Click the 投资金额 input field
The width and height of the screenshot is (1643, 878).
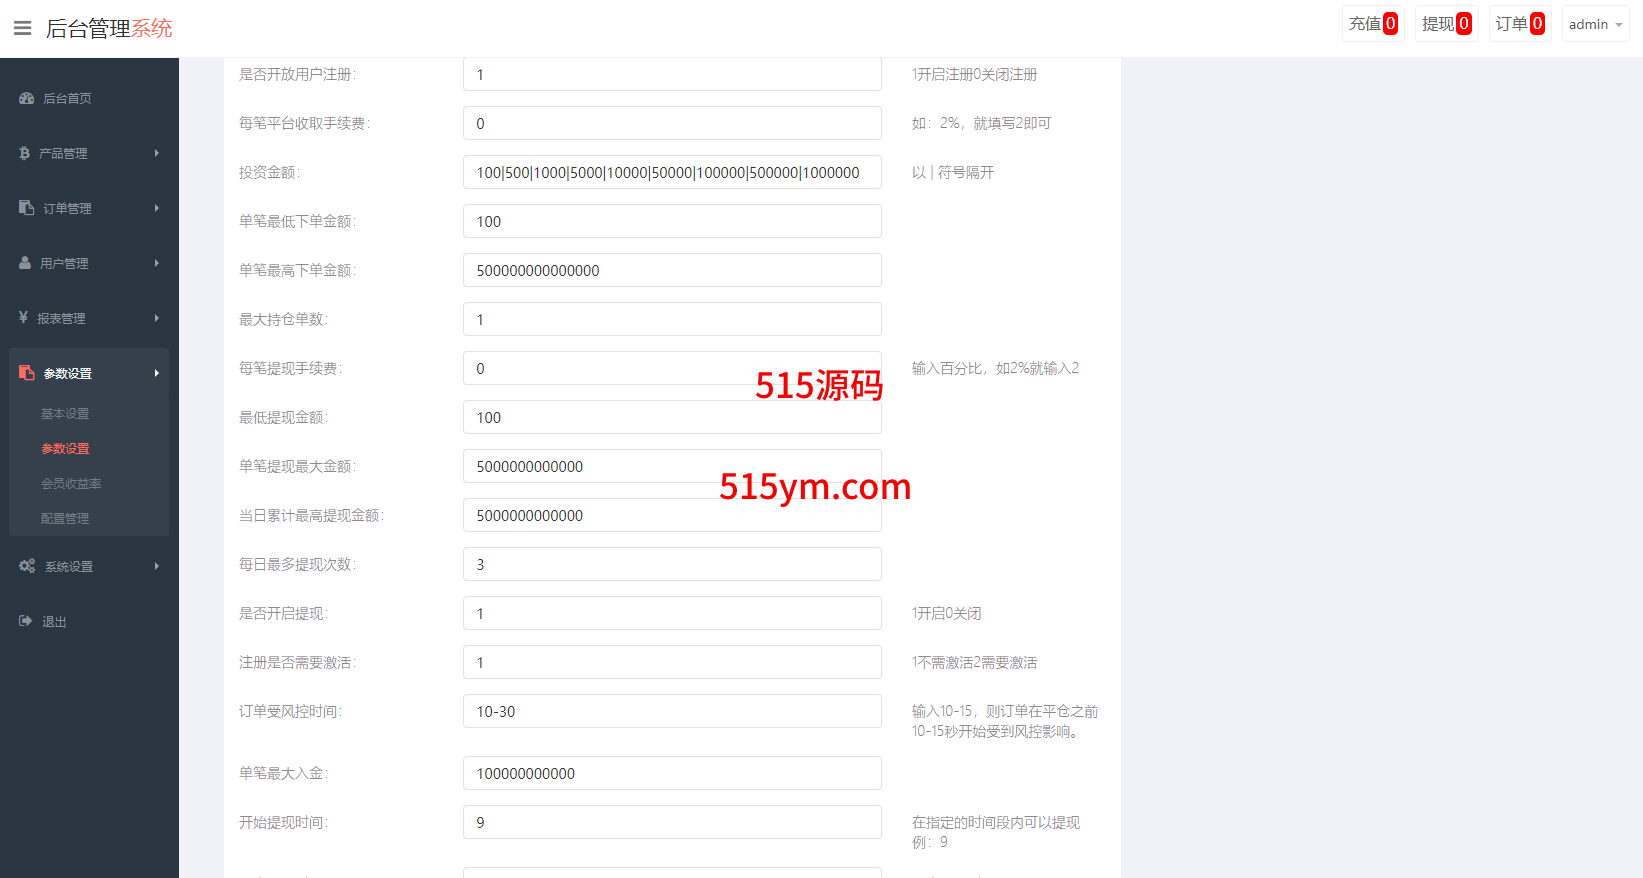(672, 172)
